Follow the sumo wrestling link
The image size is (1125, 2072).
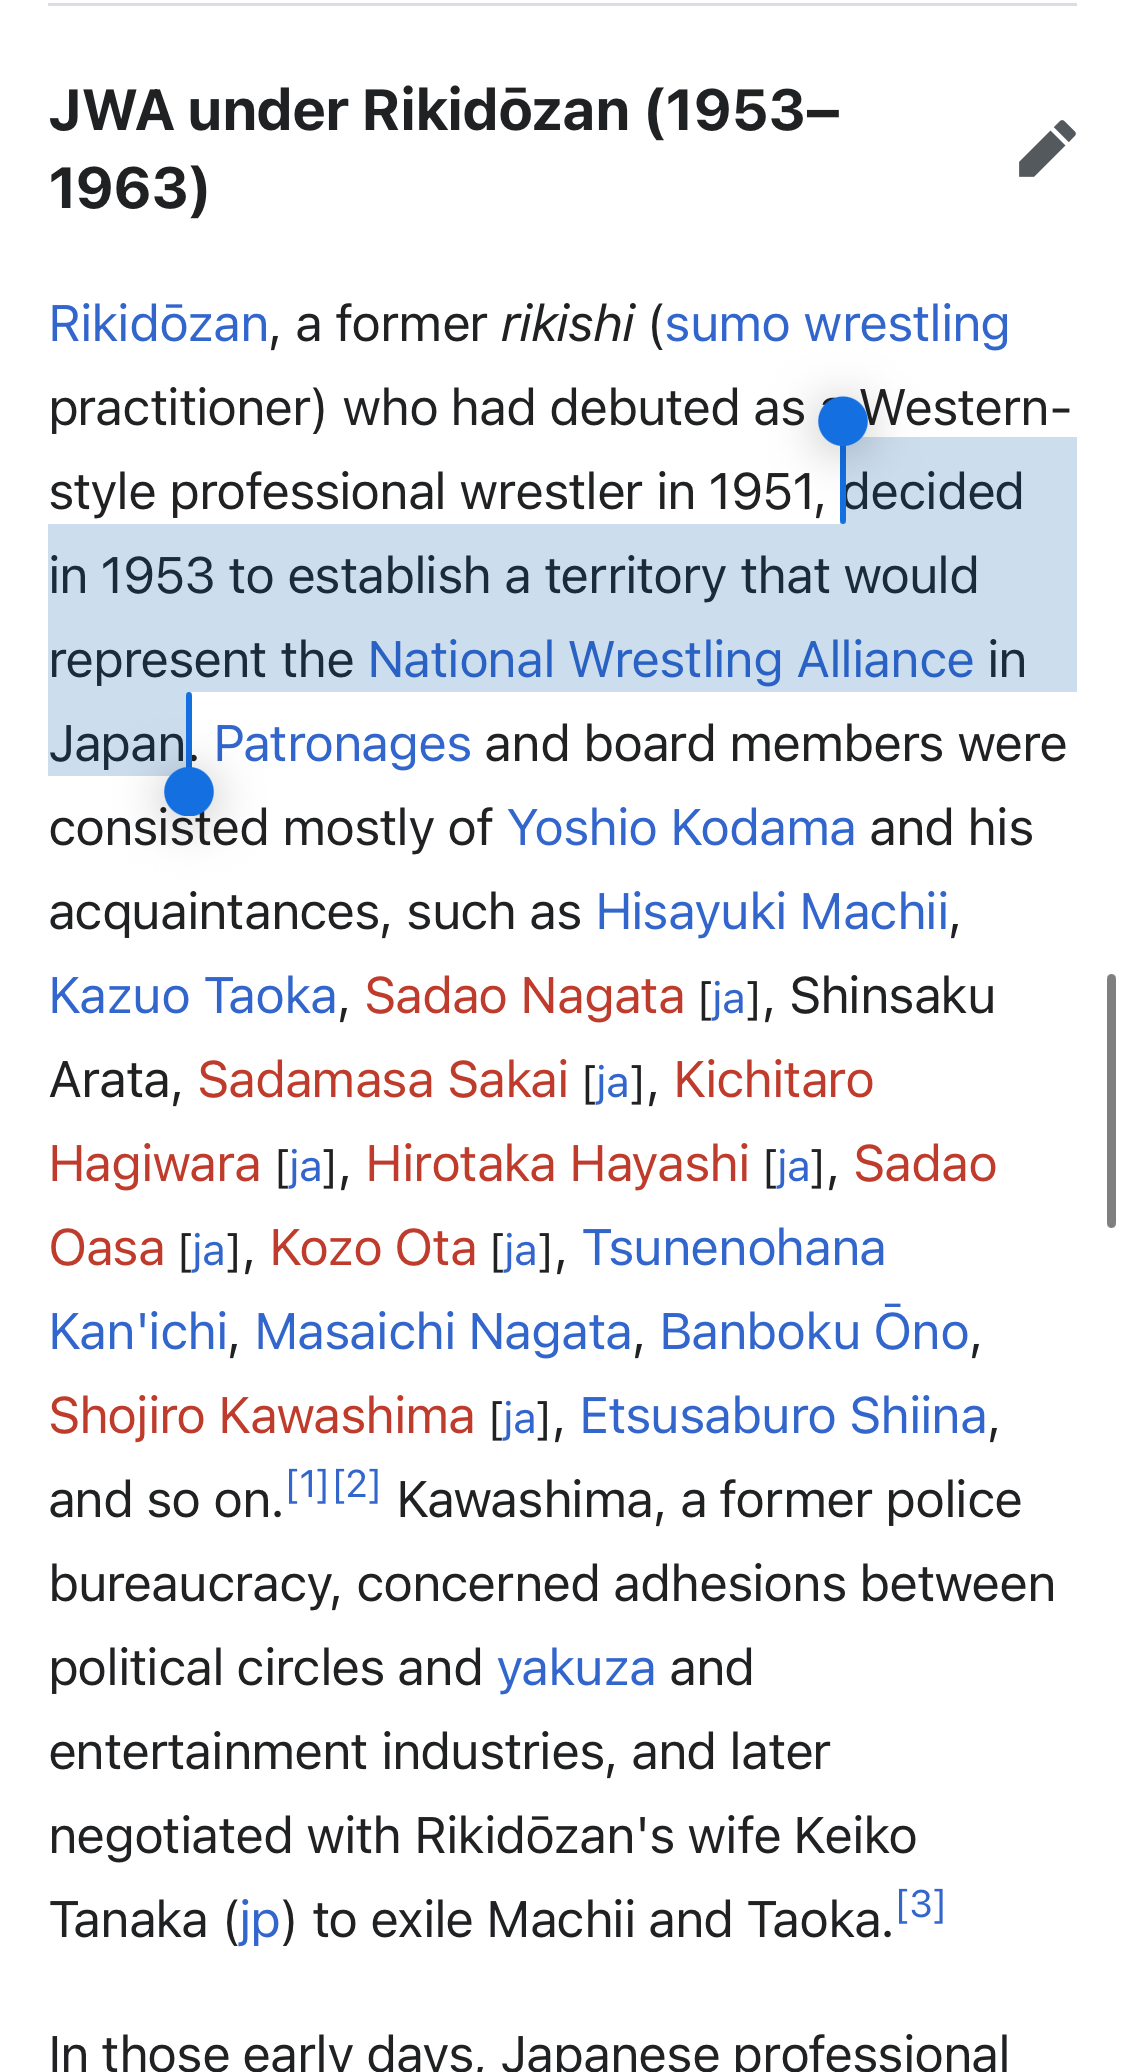836,325
